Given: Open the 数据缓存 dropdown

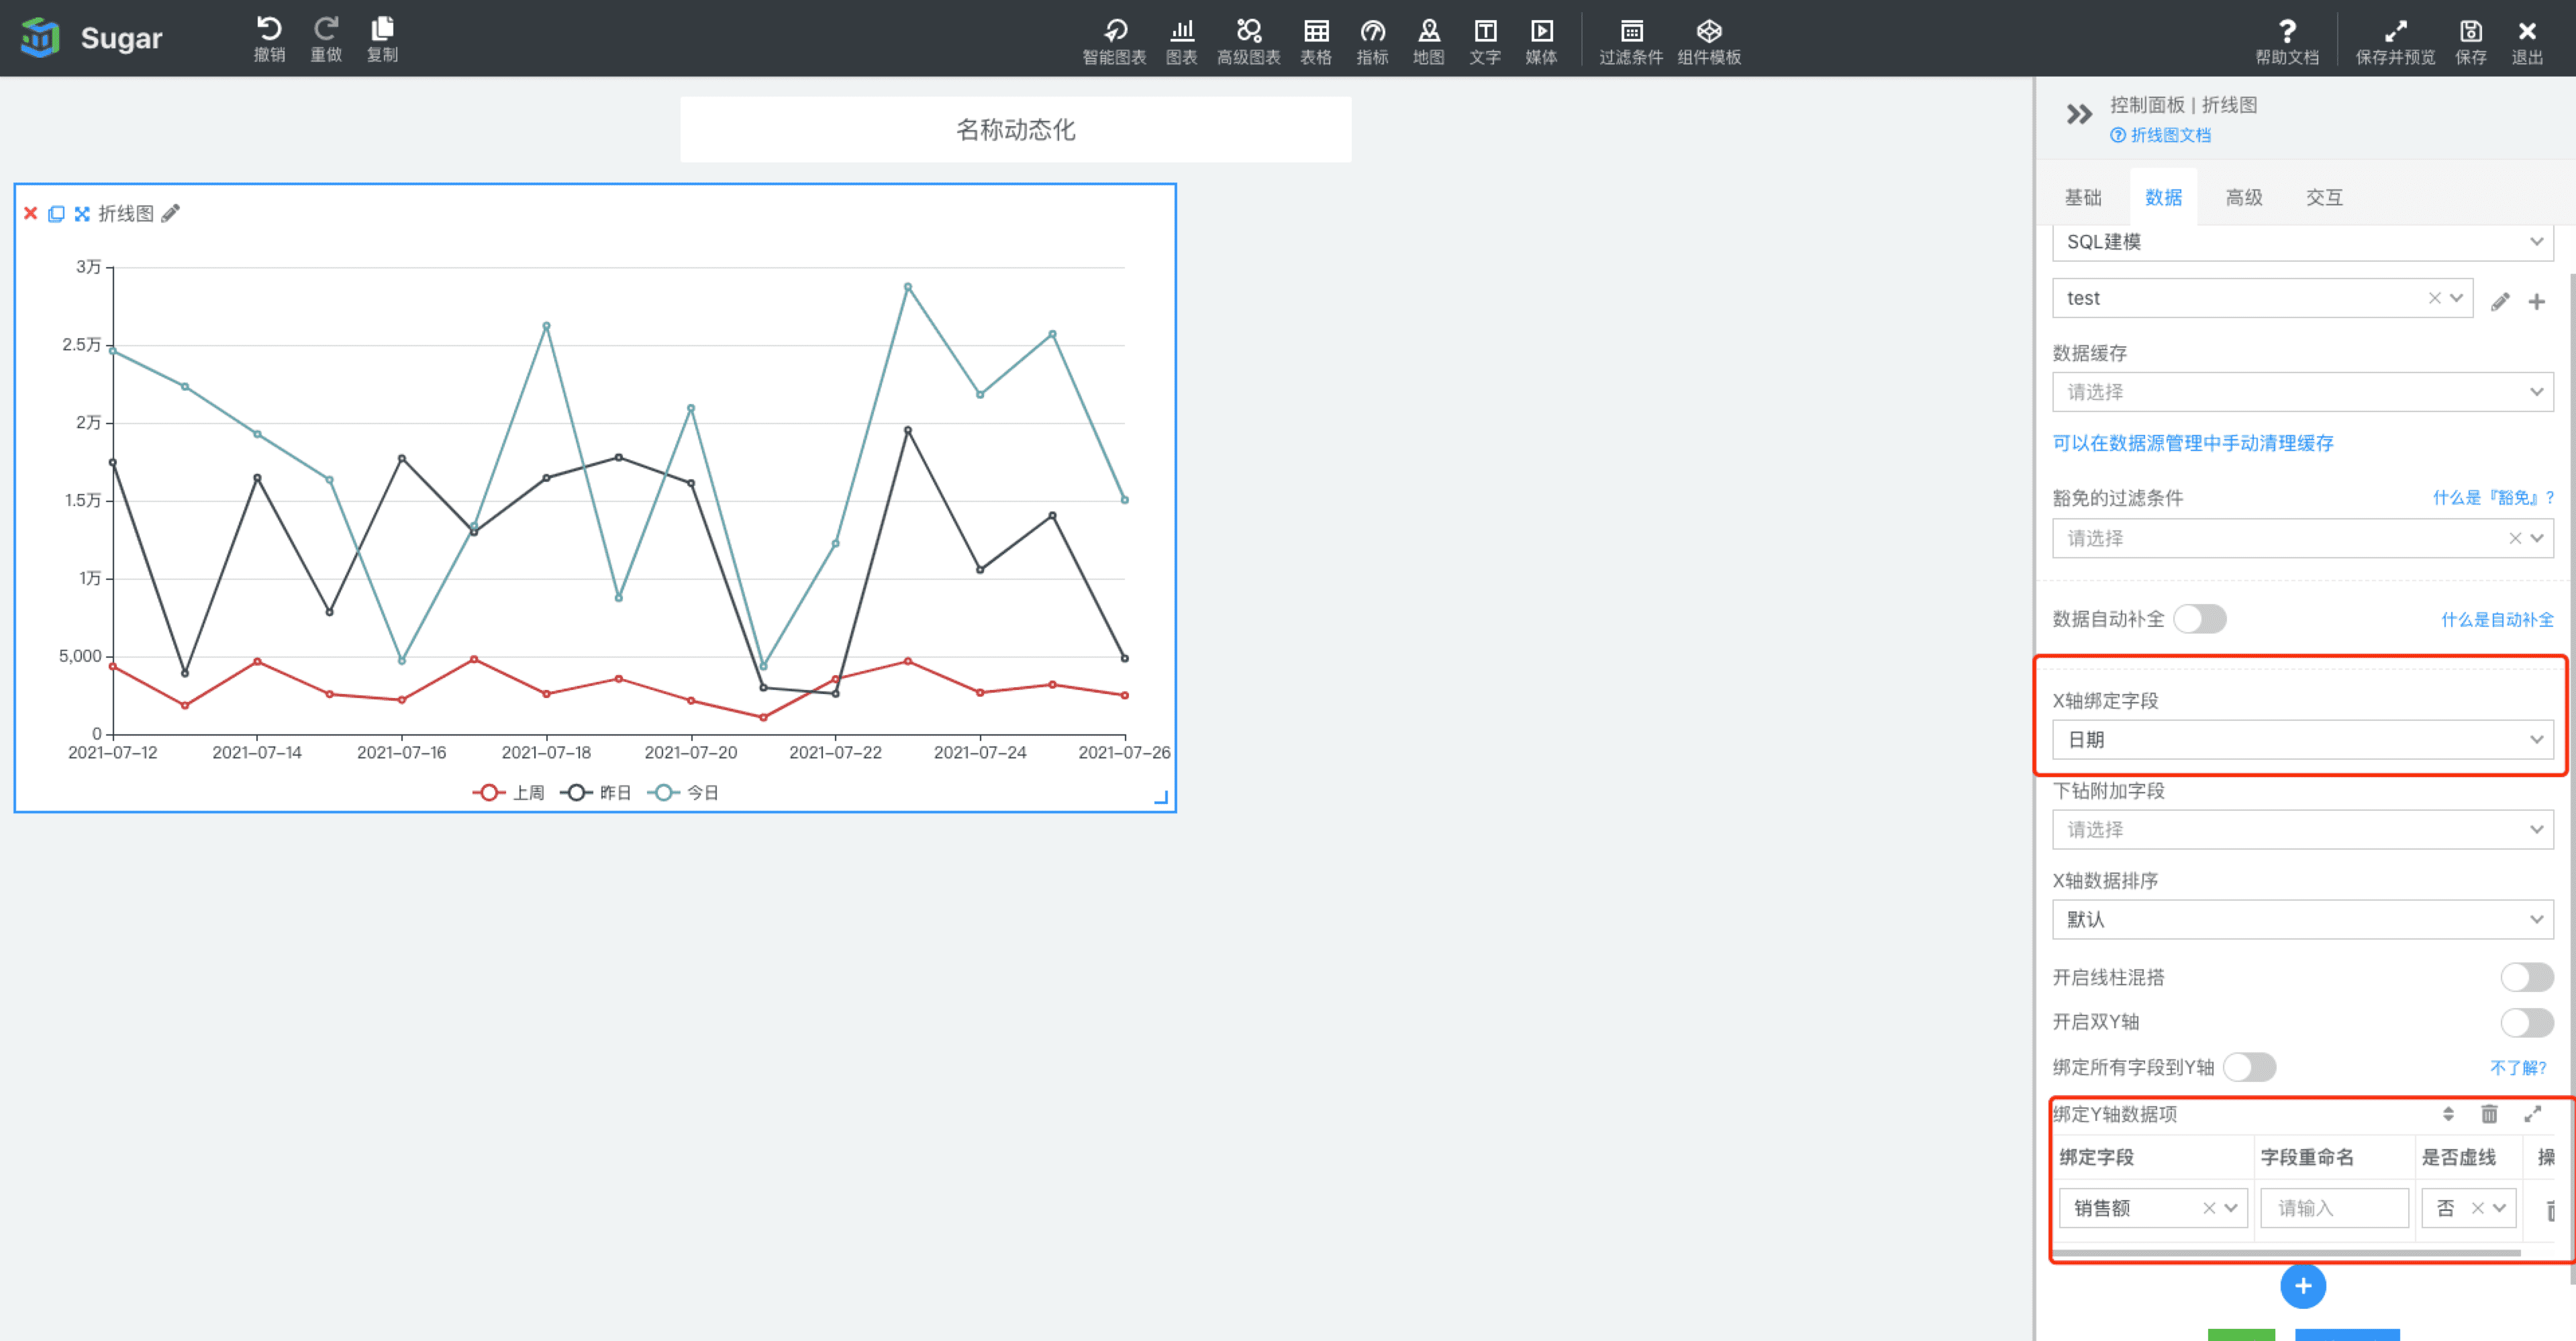Looking at the screenshot, I should [2302, 392].
